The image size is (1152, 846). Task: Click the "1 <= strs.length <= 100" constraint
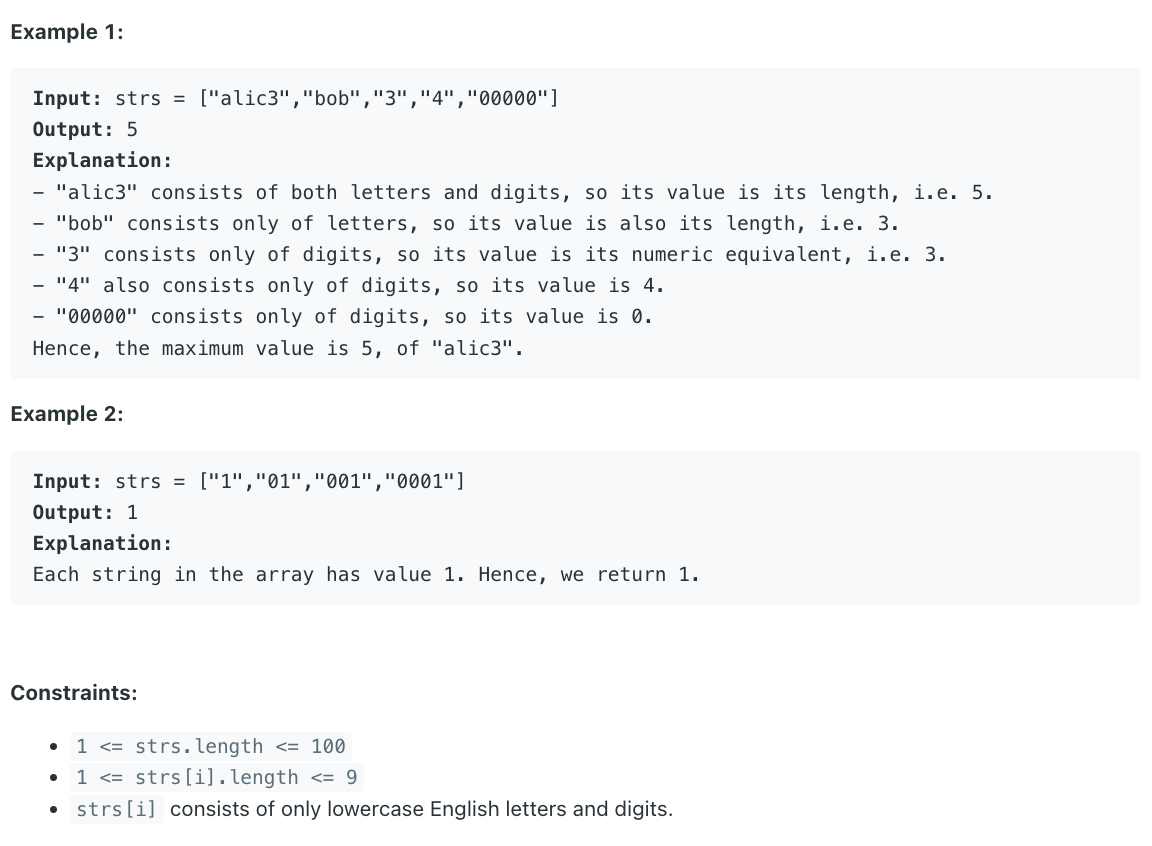click(x=211, y=746)
